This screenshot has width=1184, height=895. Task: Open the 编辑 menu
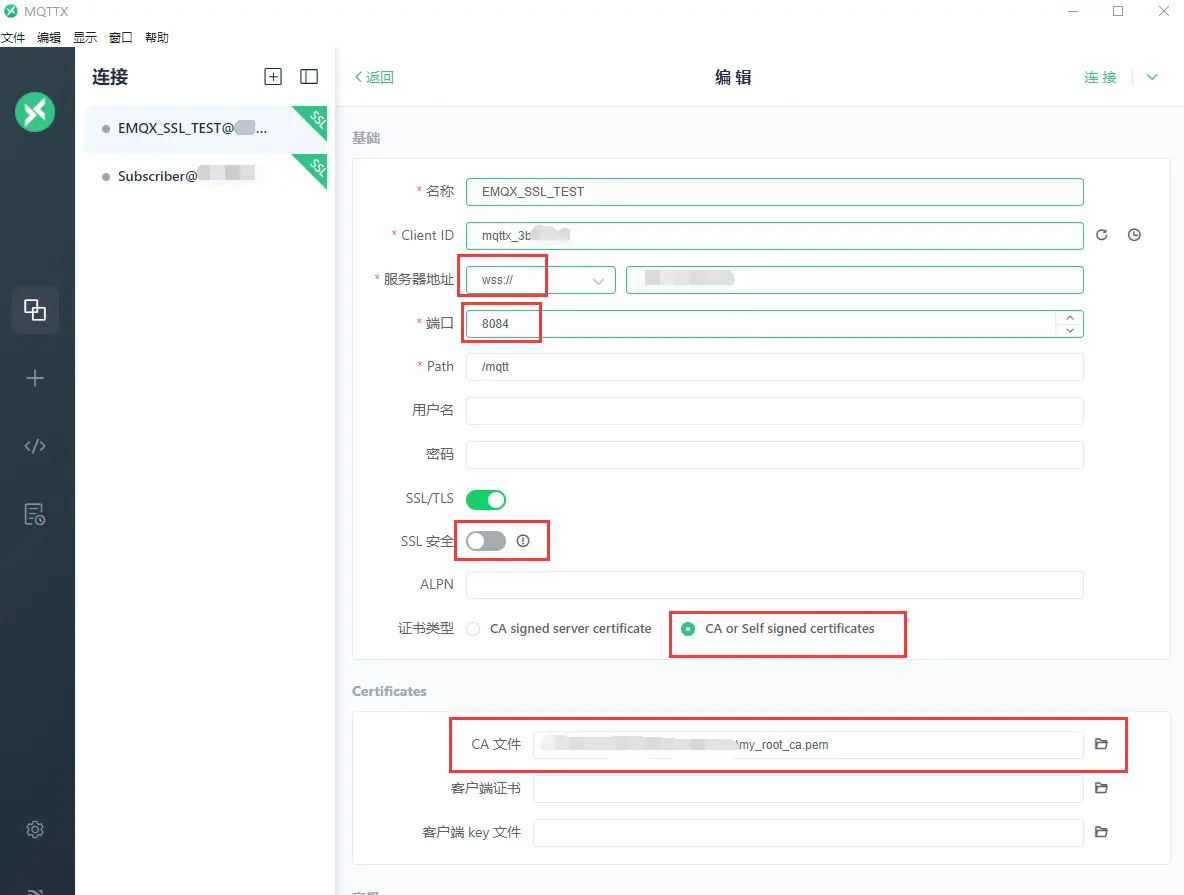pos(49,38)
